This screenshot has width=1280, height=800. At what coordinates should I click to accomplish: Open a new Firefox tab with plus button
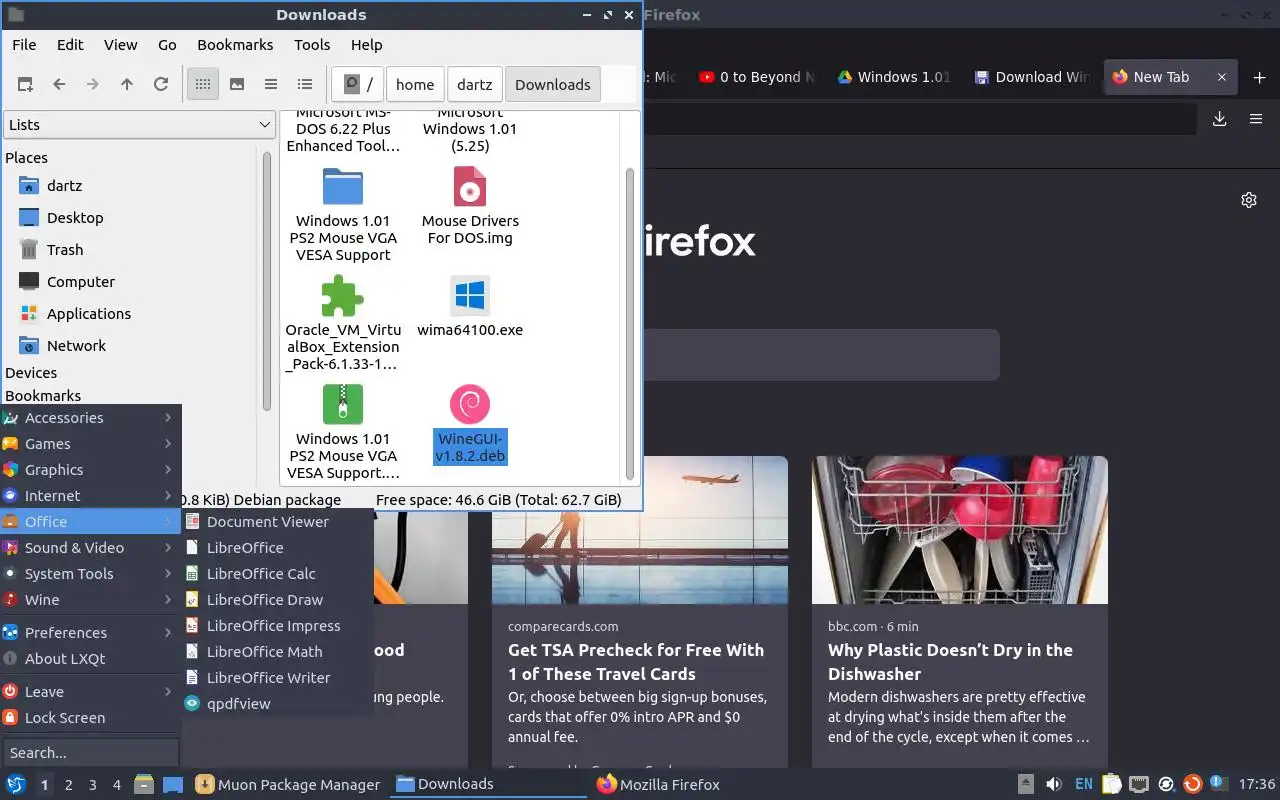pyautogui.click(x=1259, y=77)
